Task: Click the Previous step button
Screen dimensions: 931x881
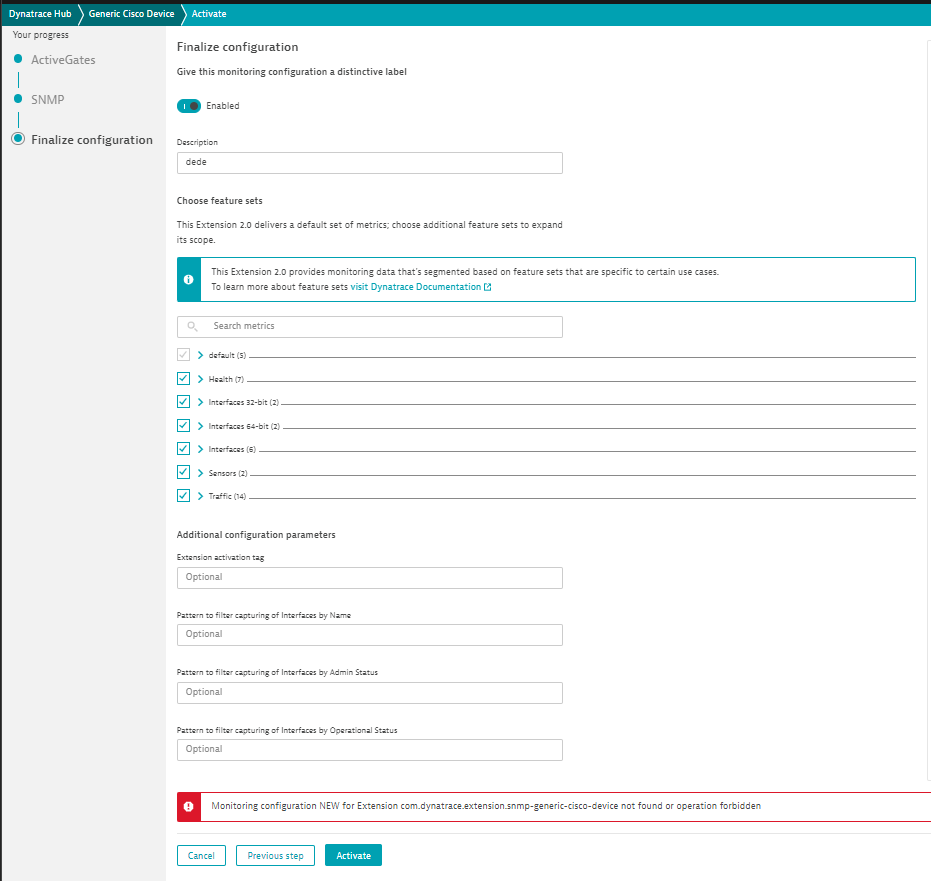Action: pos(275,856)
